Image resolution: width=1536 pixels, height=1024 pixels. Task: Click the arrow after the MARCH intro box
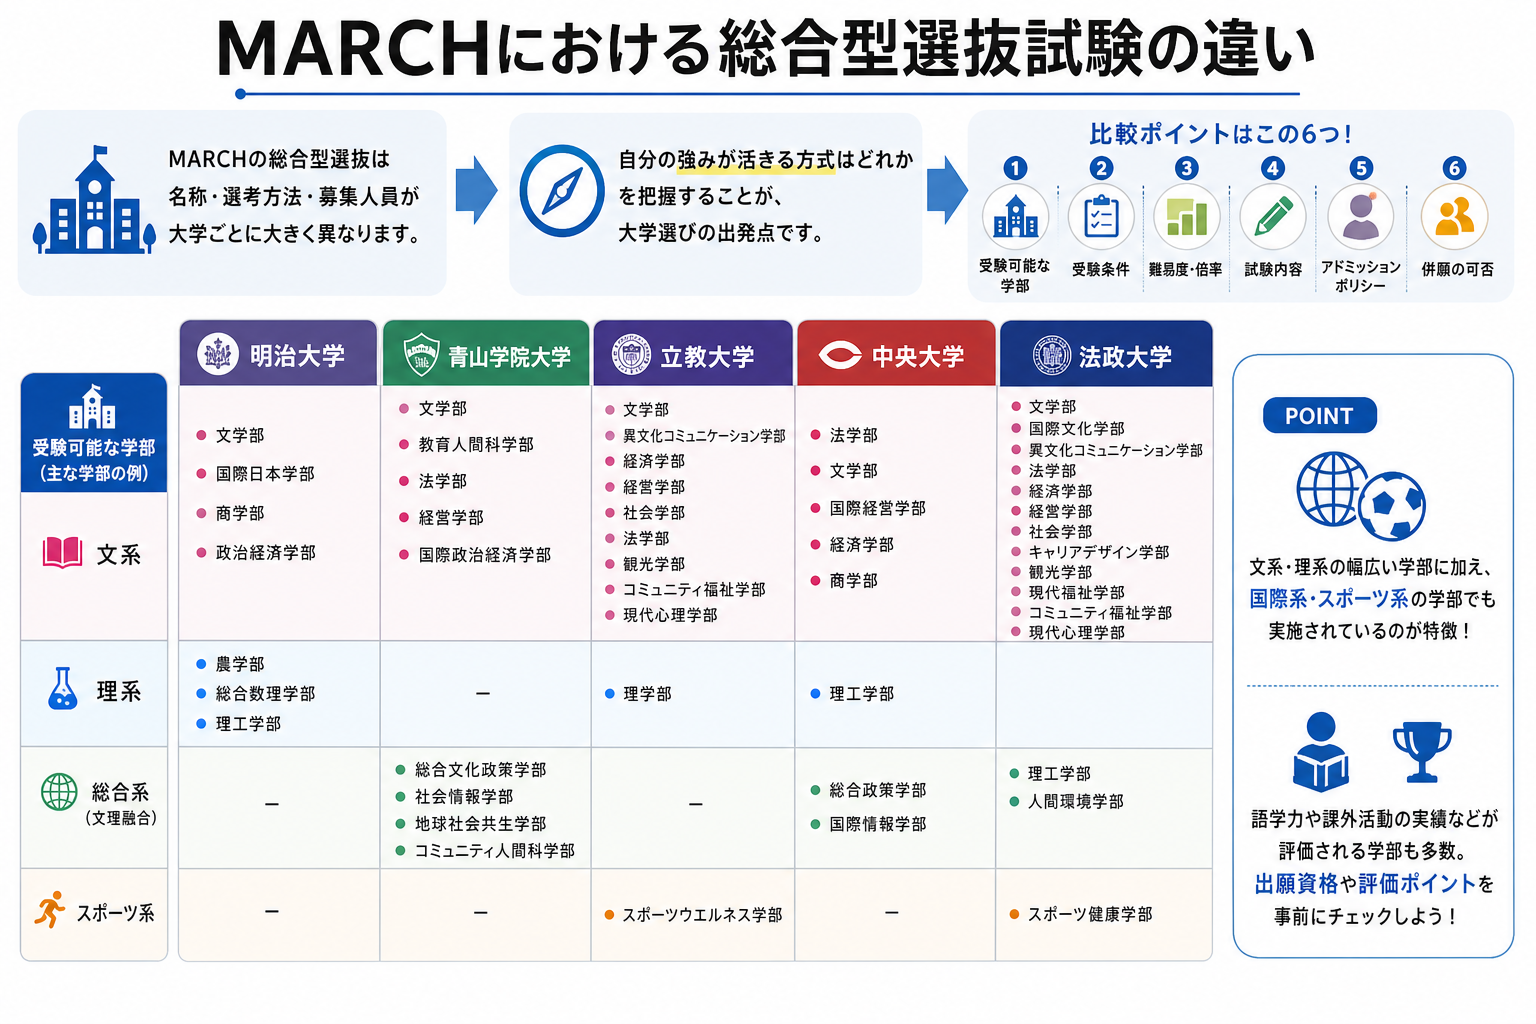[x=476, y=190]
